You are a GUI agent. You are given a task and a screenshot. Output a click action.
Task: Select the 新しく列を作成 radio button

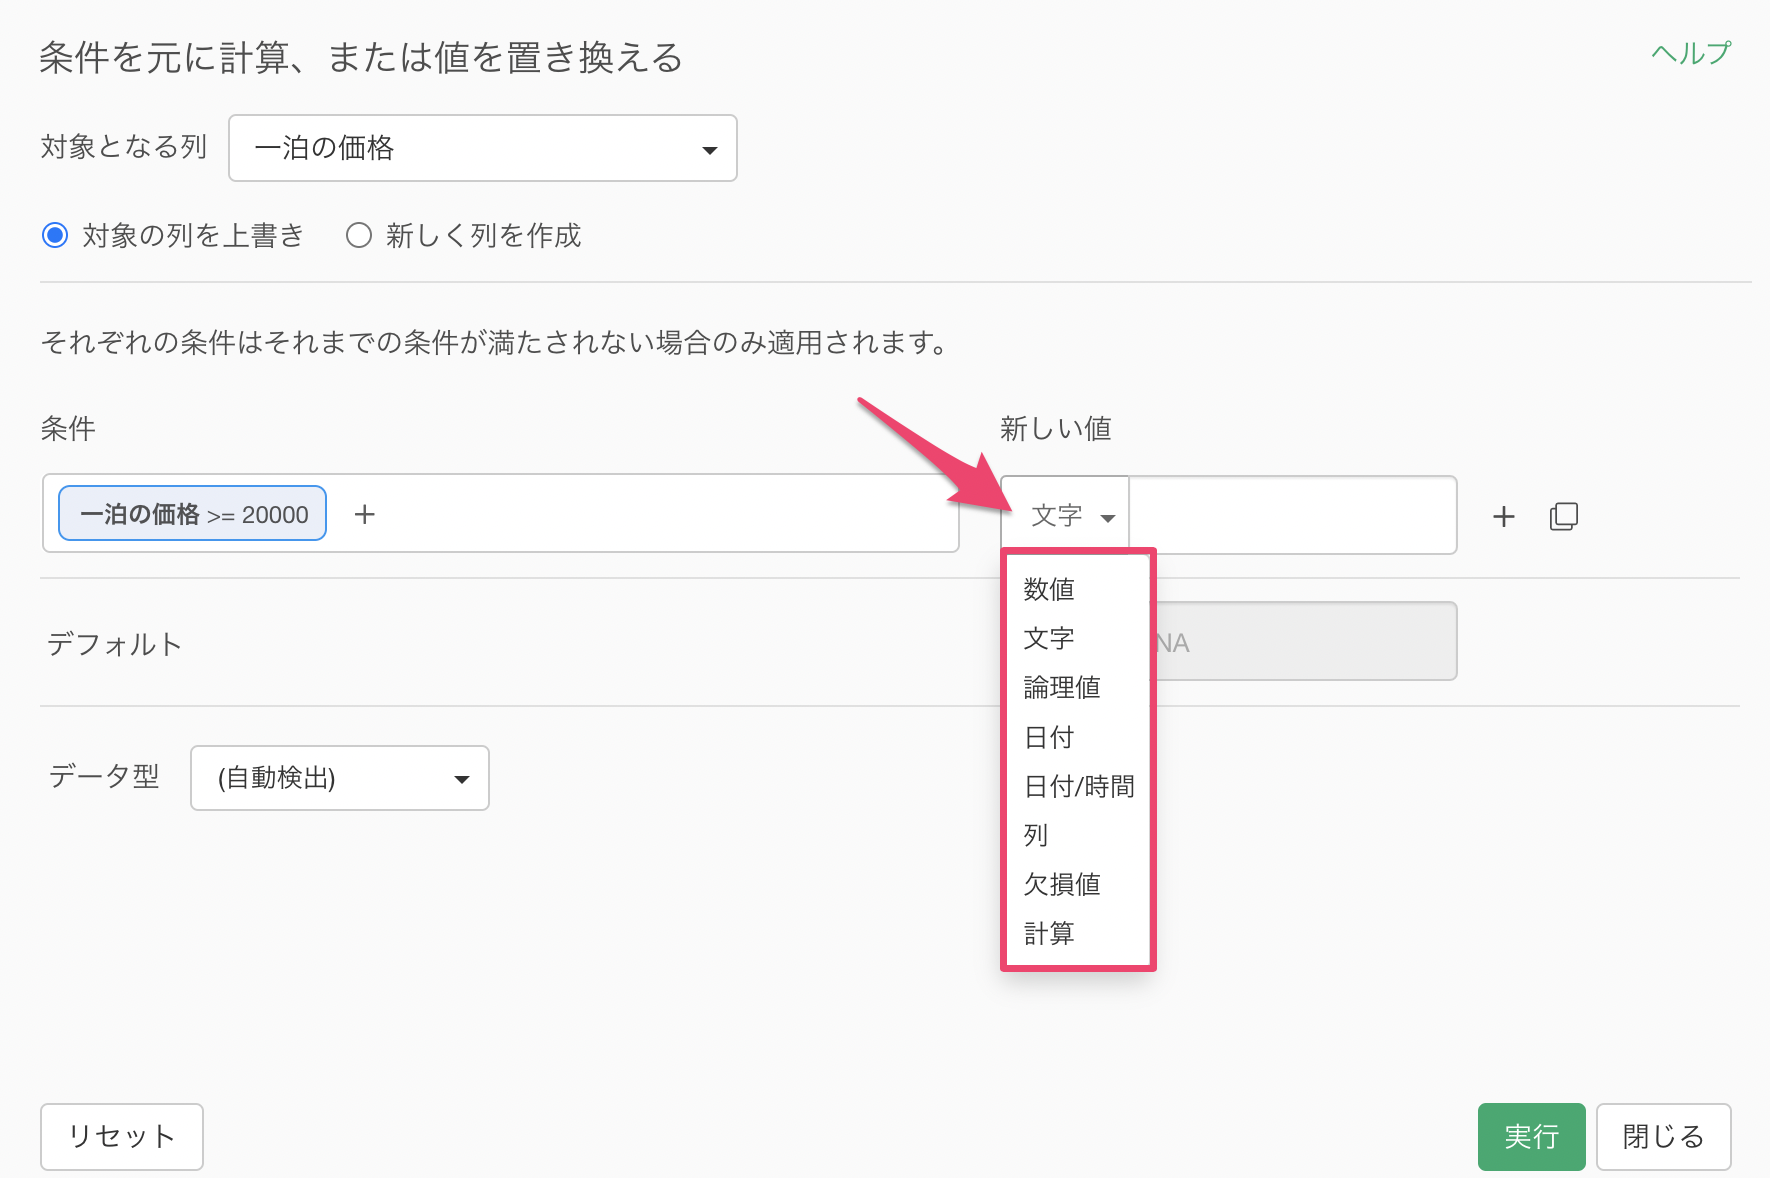coord(359,236)
